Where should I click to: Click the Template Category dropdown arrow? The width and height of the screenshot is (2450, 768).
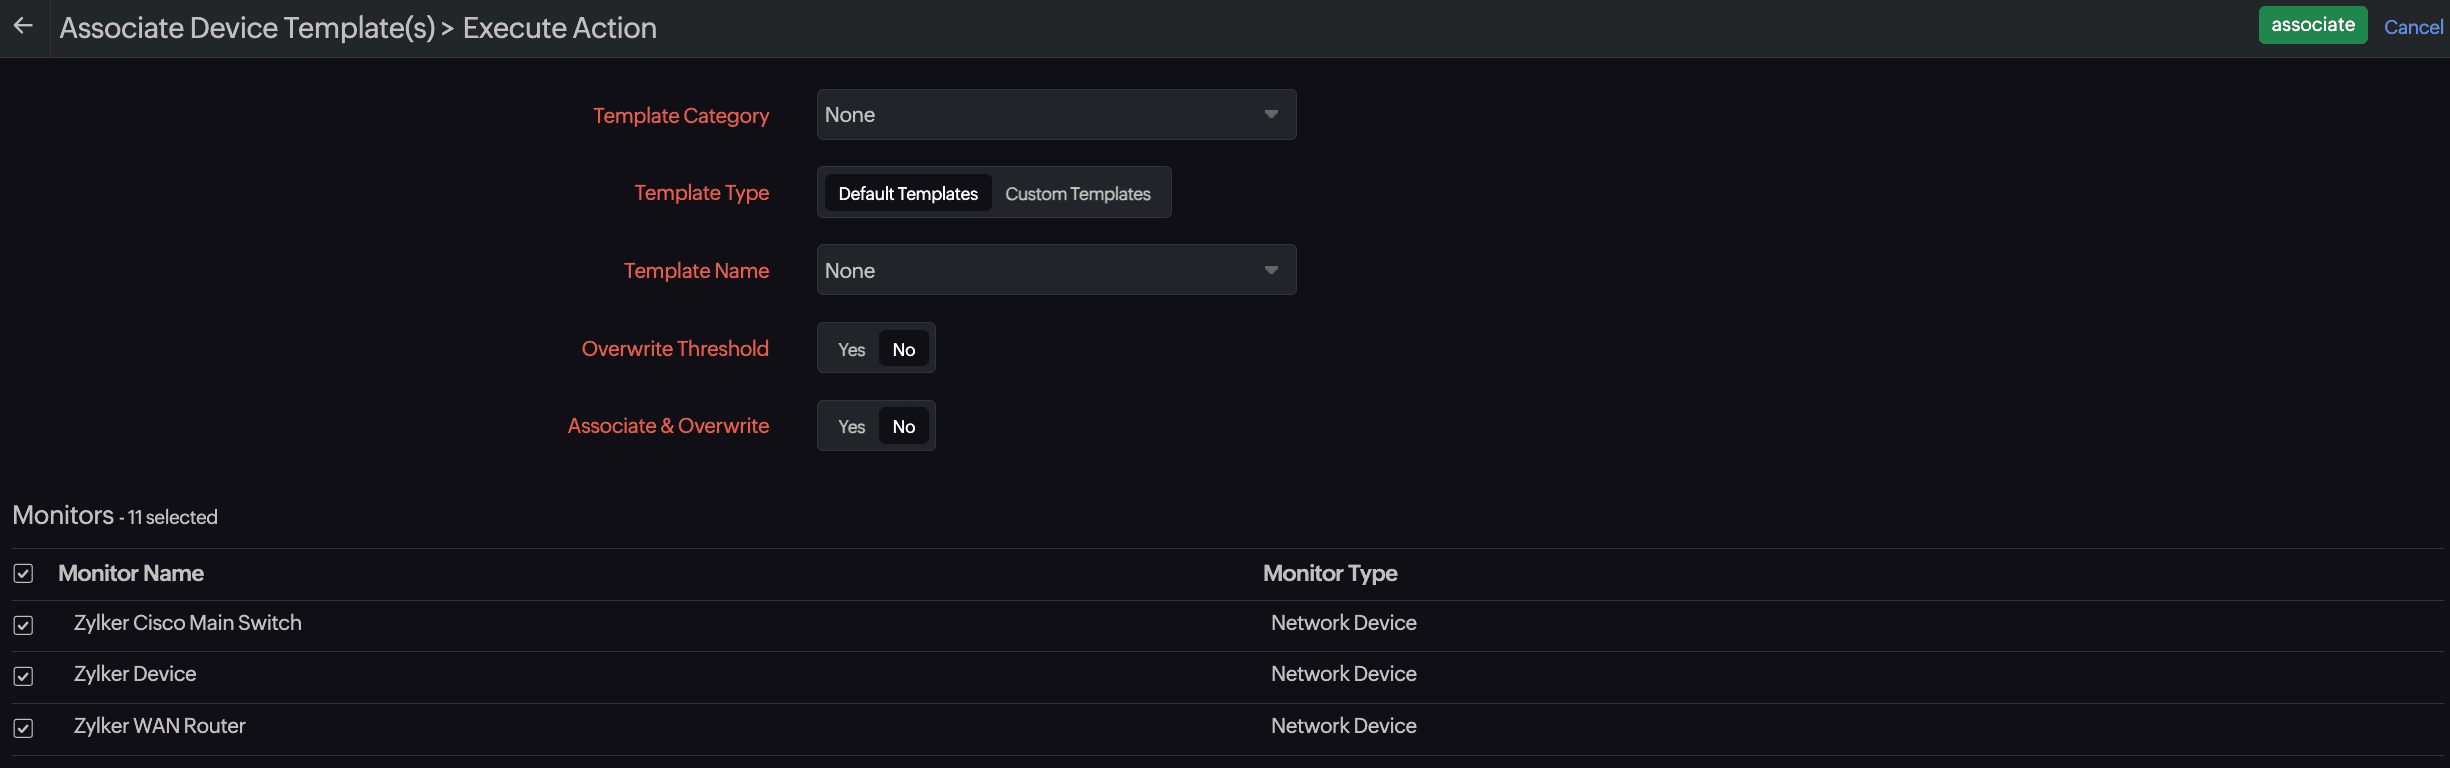pos(1271,115)
